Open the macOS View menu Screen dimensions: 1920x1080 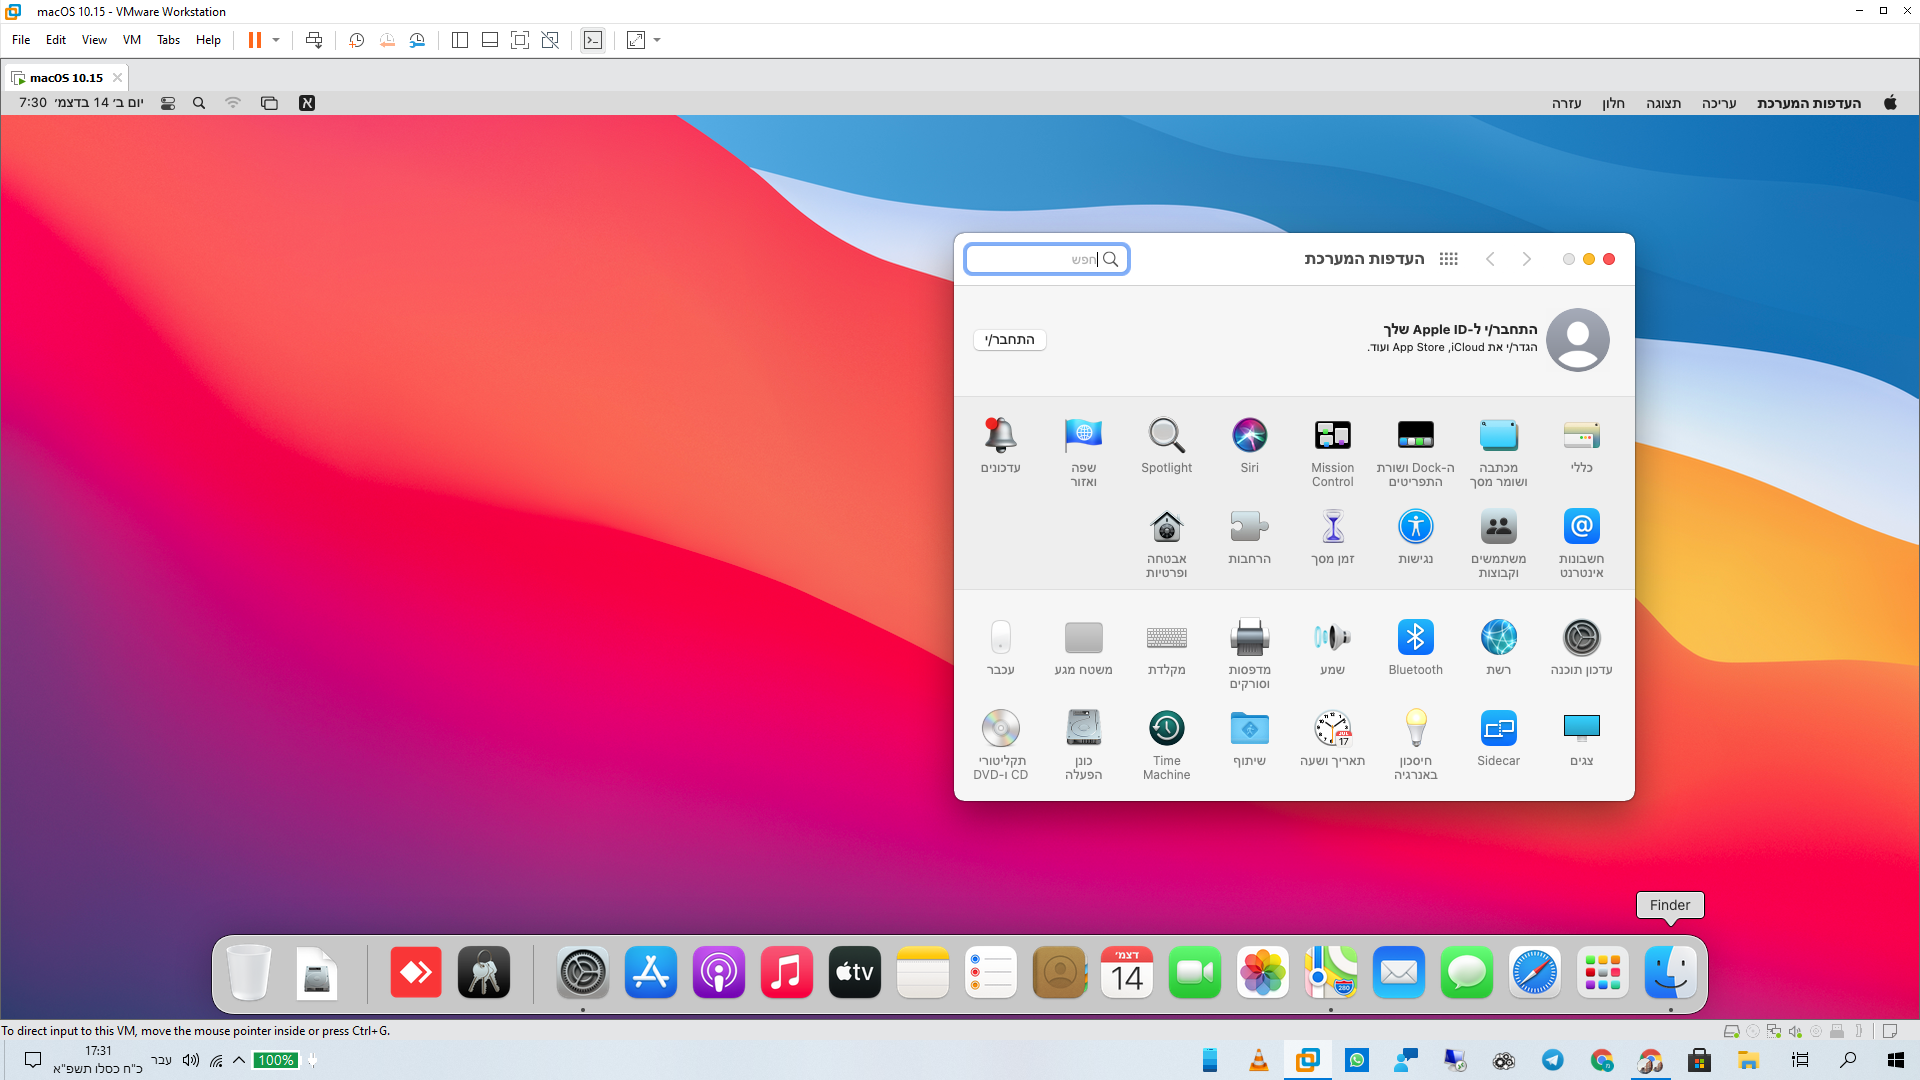click(1663, 103)
